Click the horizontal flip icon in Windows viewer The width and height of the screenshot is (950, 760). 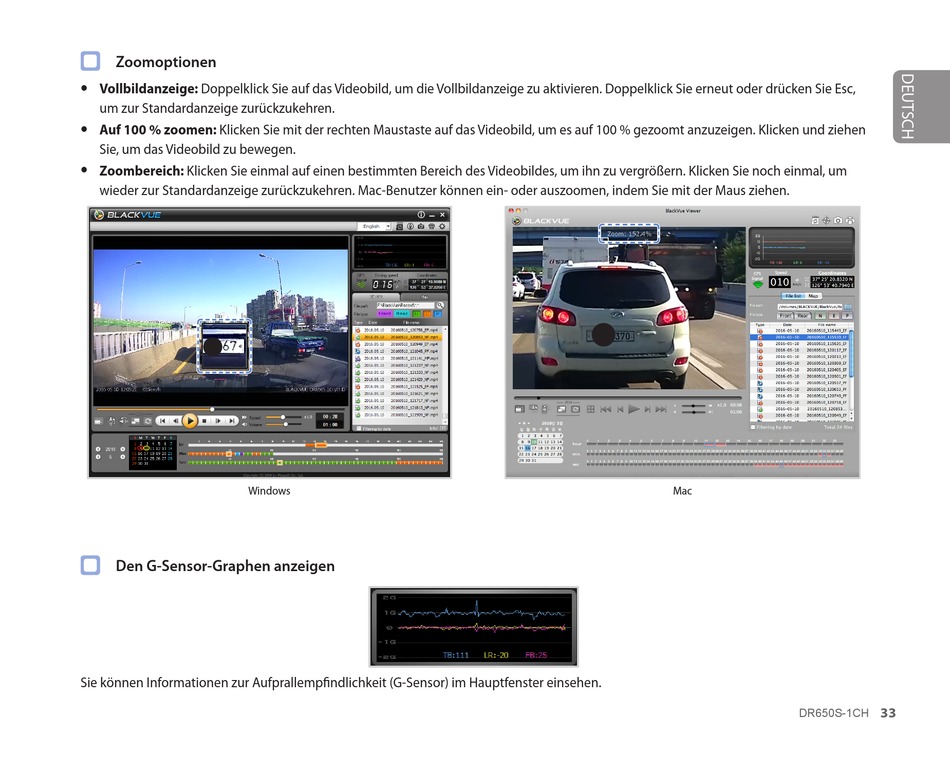click(124, 421)
